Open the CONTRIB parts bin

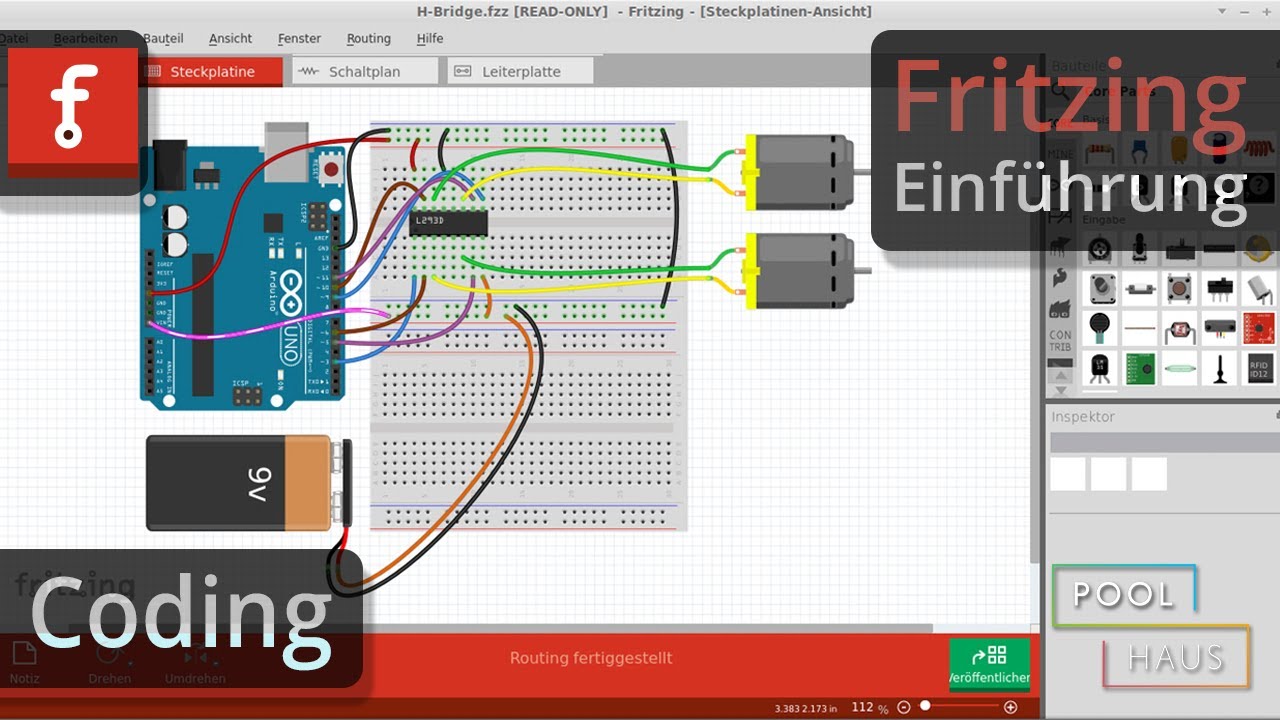point(1060,341)
